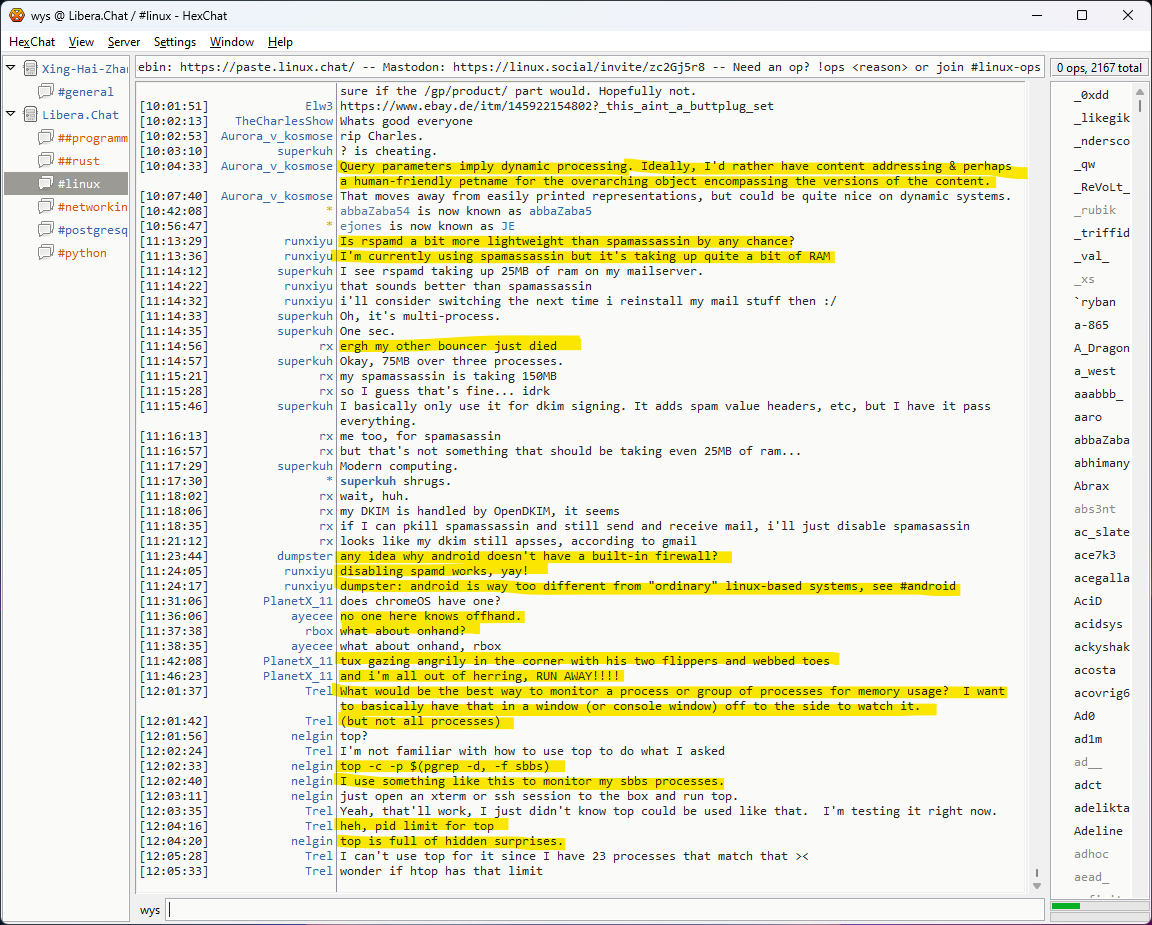Collapse the Libera.Chat server tree
The width and height of the screenshot is (1152, 925).
tap(11, 115)
